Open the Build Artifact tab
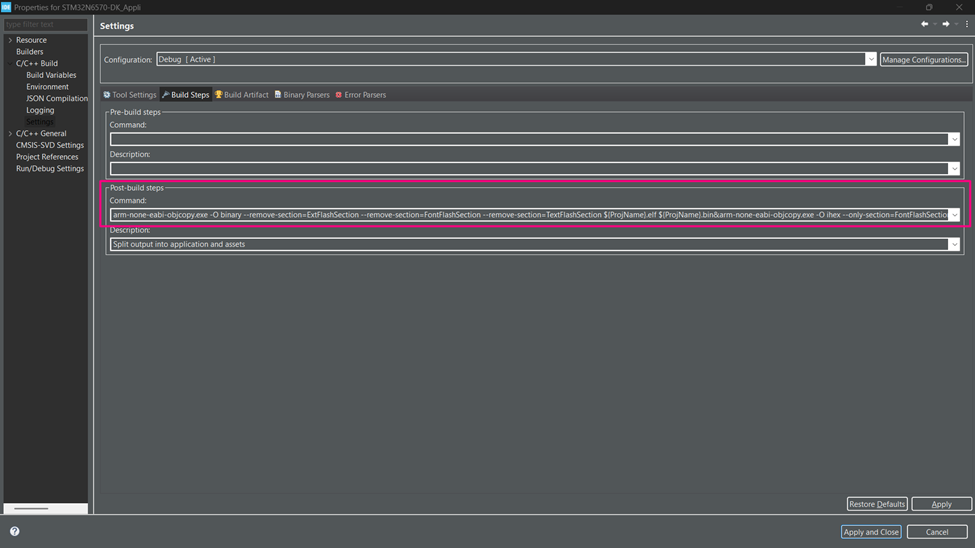 (241, 95)
